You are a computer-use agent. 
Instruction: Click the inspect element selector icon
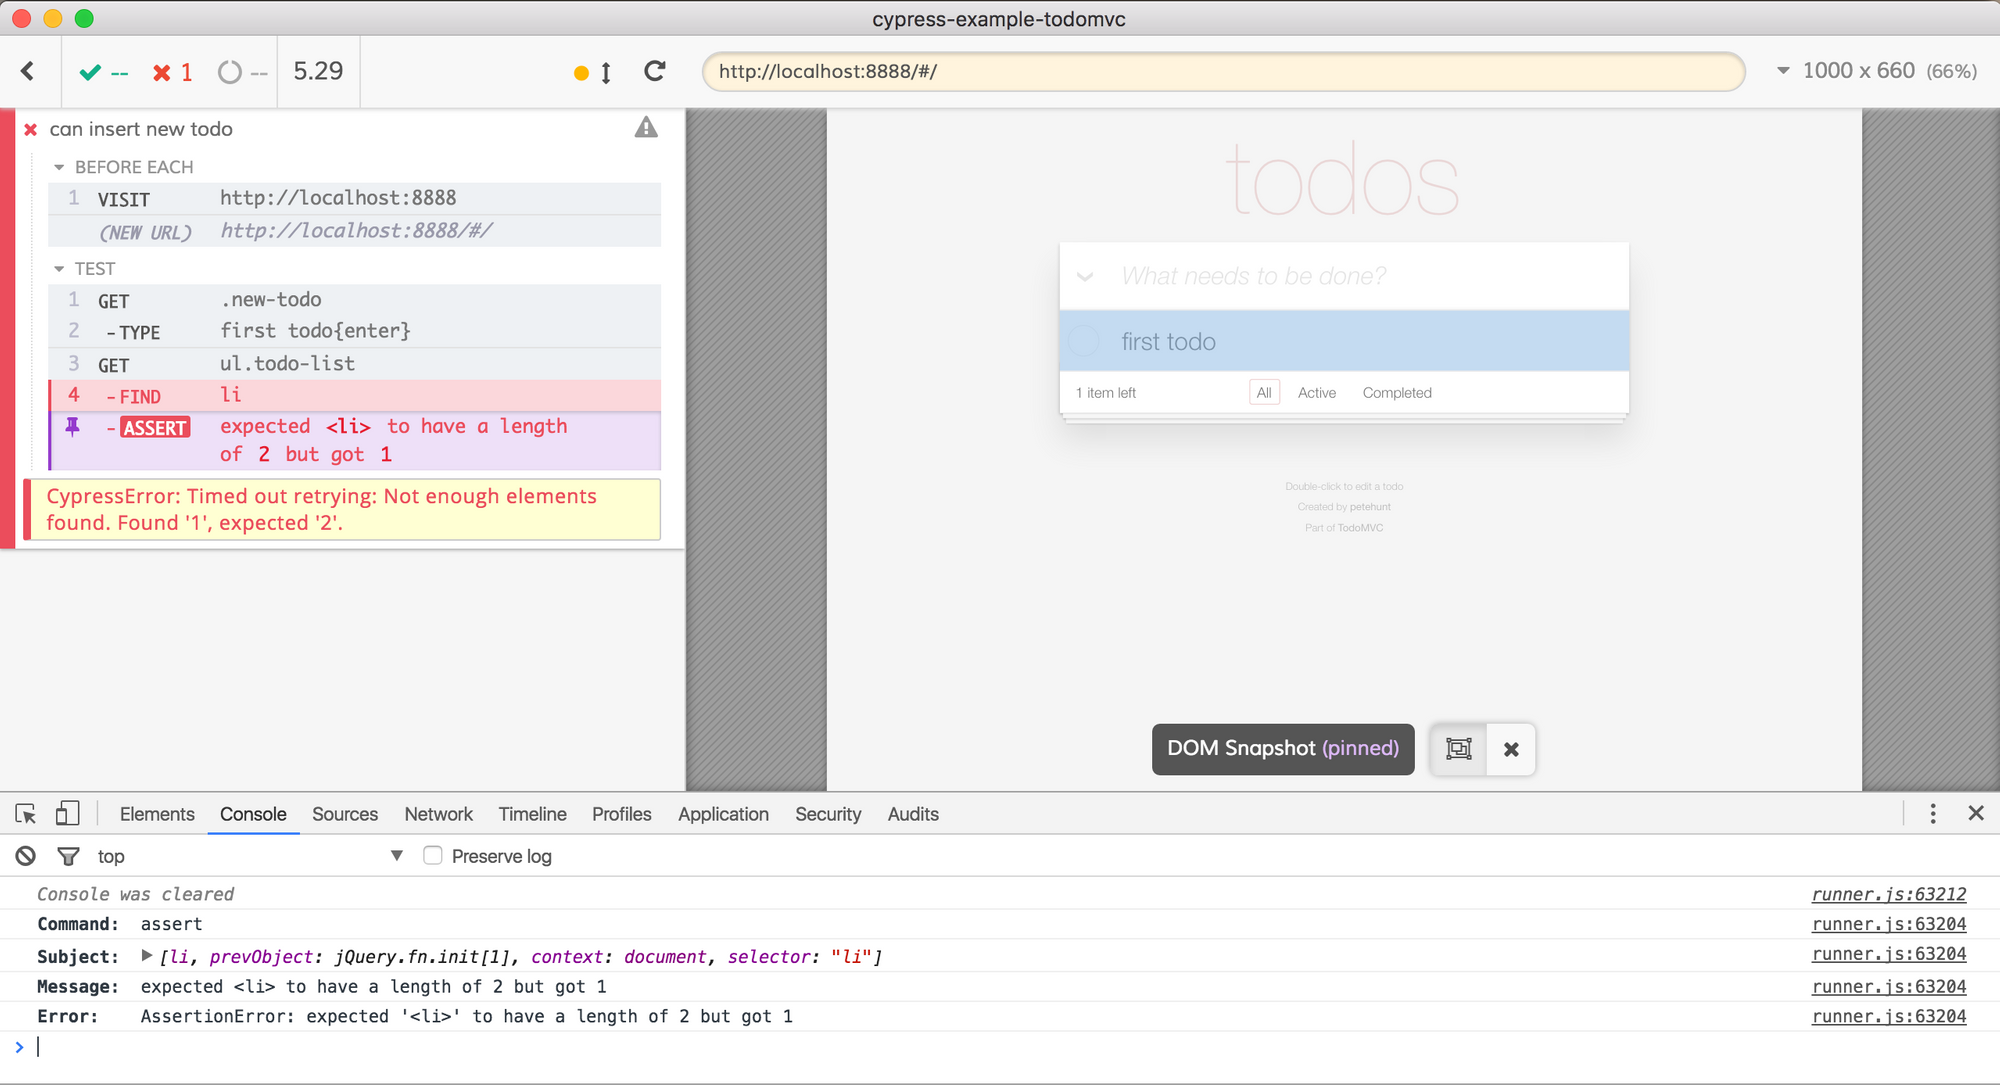(x=26, y=814)
